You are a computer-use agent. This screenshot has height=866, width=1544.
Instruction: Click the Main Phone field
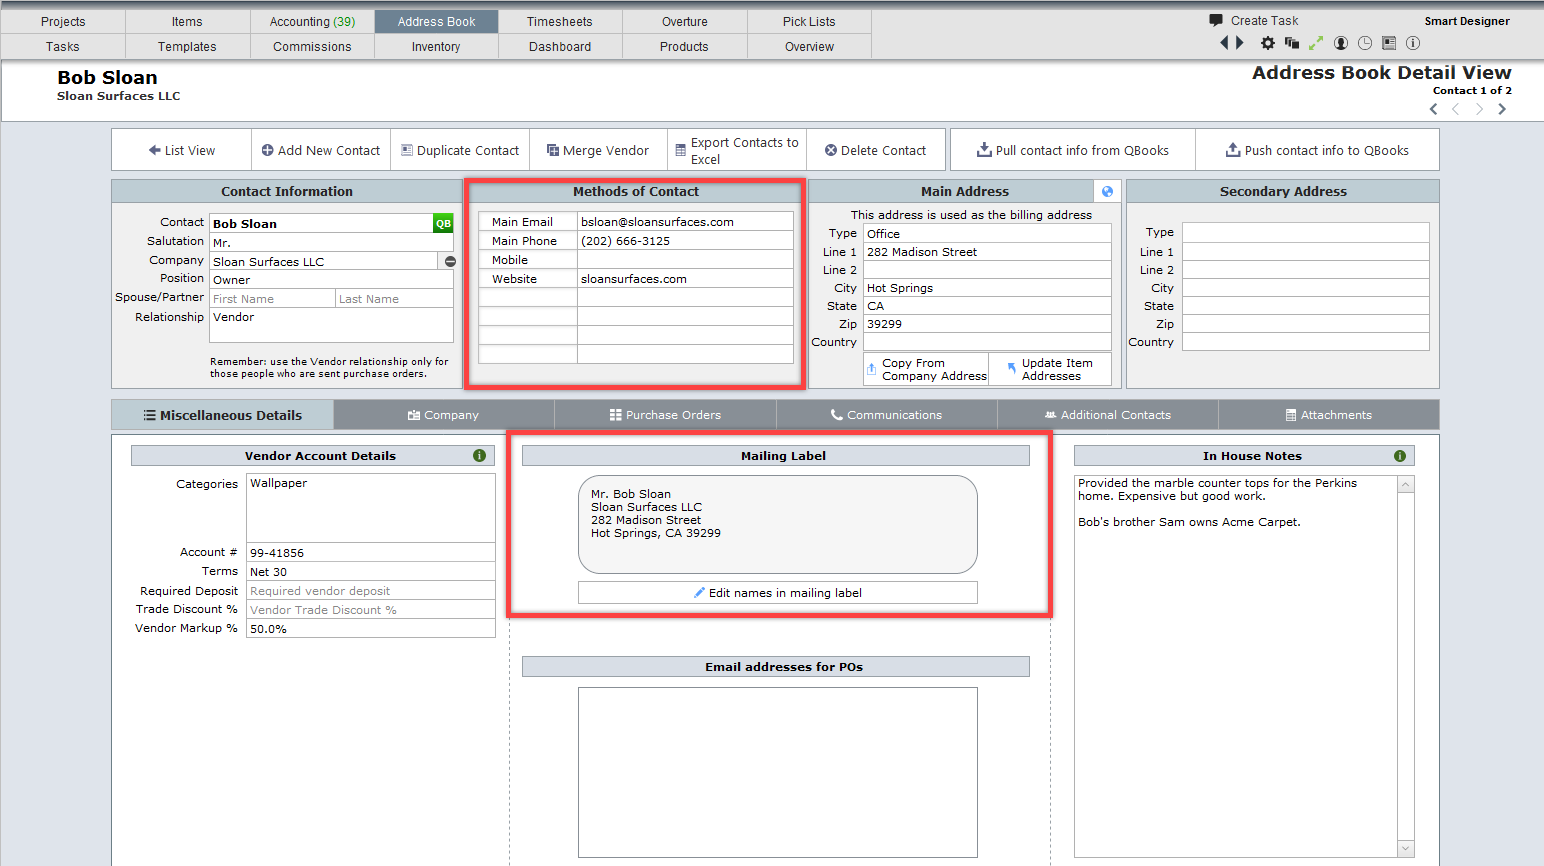tap(685, 241)
